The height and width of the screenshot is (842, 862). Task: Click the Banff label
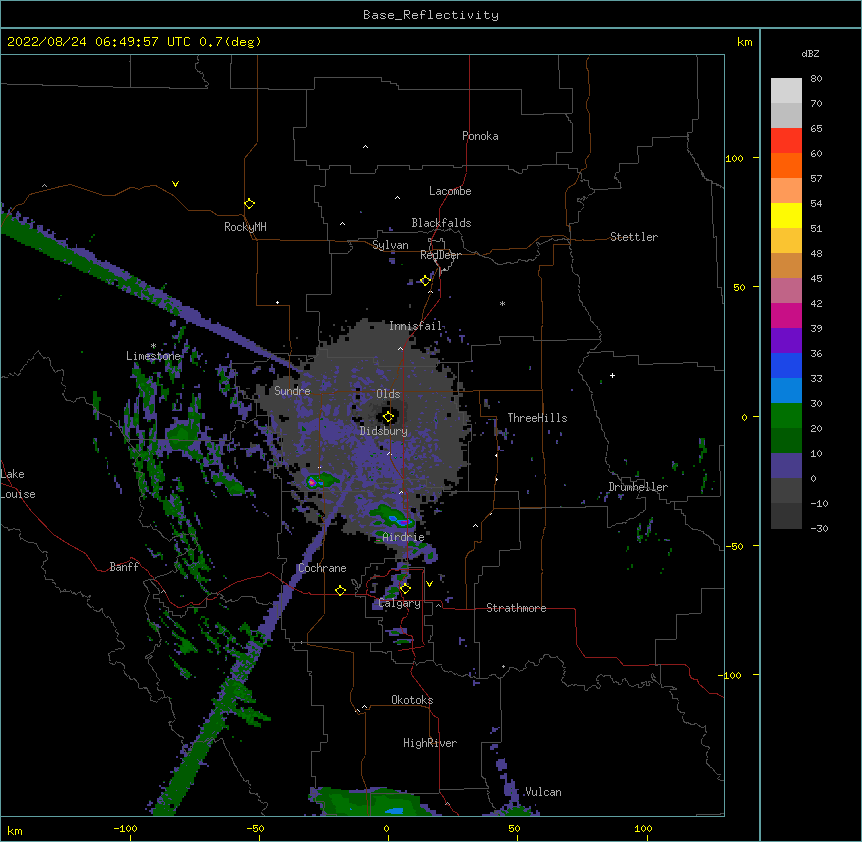coord(124,567)
